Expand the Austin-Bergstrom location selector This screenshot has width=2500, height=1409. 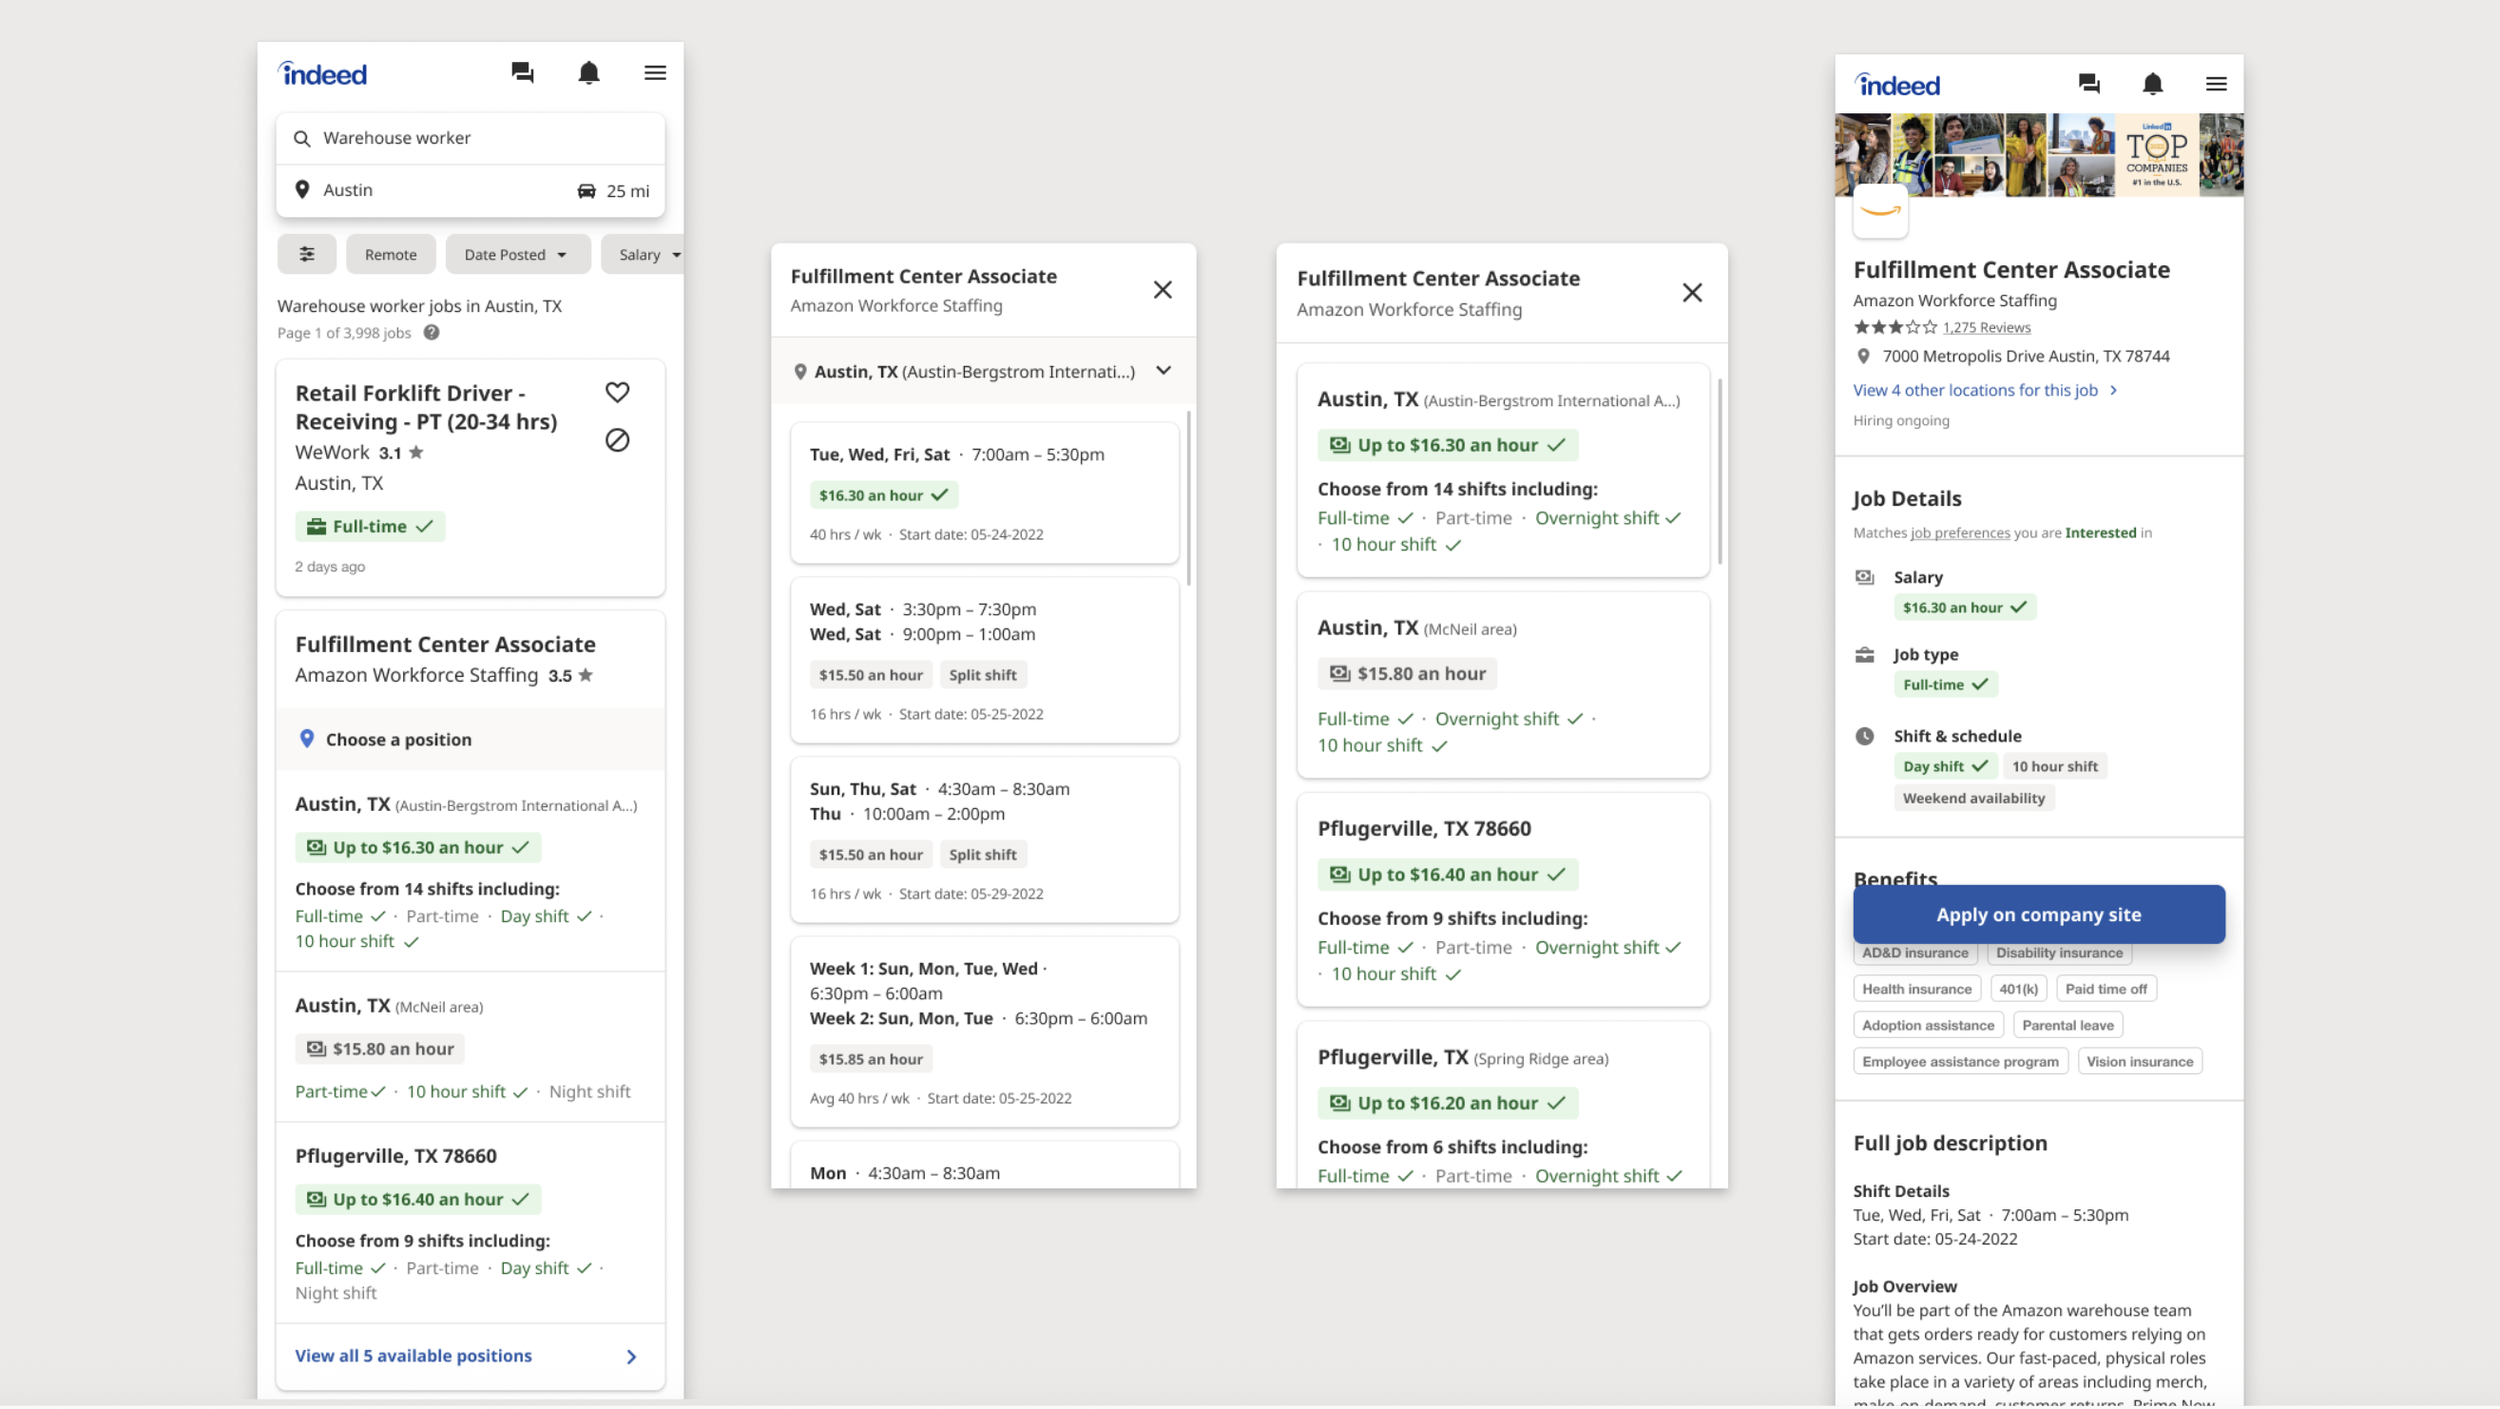click(984, 371)
